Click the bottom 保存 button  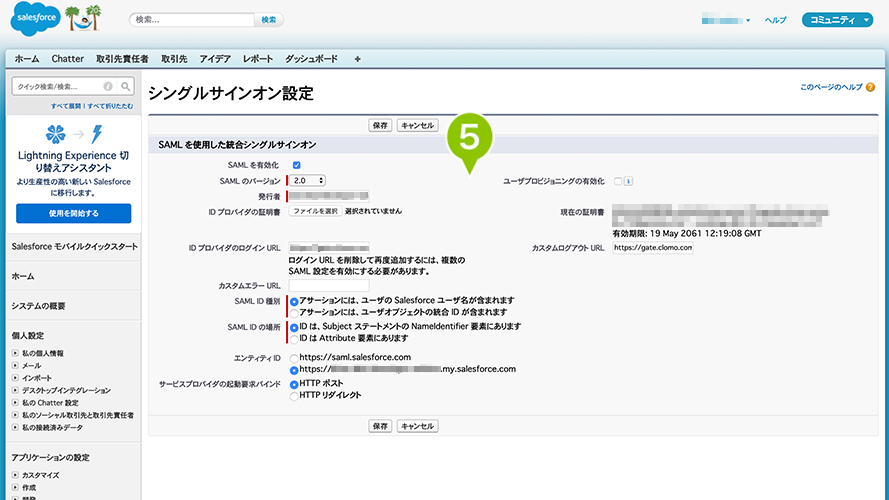(380, 426)
